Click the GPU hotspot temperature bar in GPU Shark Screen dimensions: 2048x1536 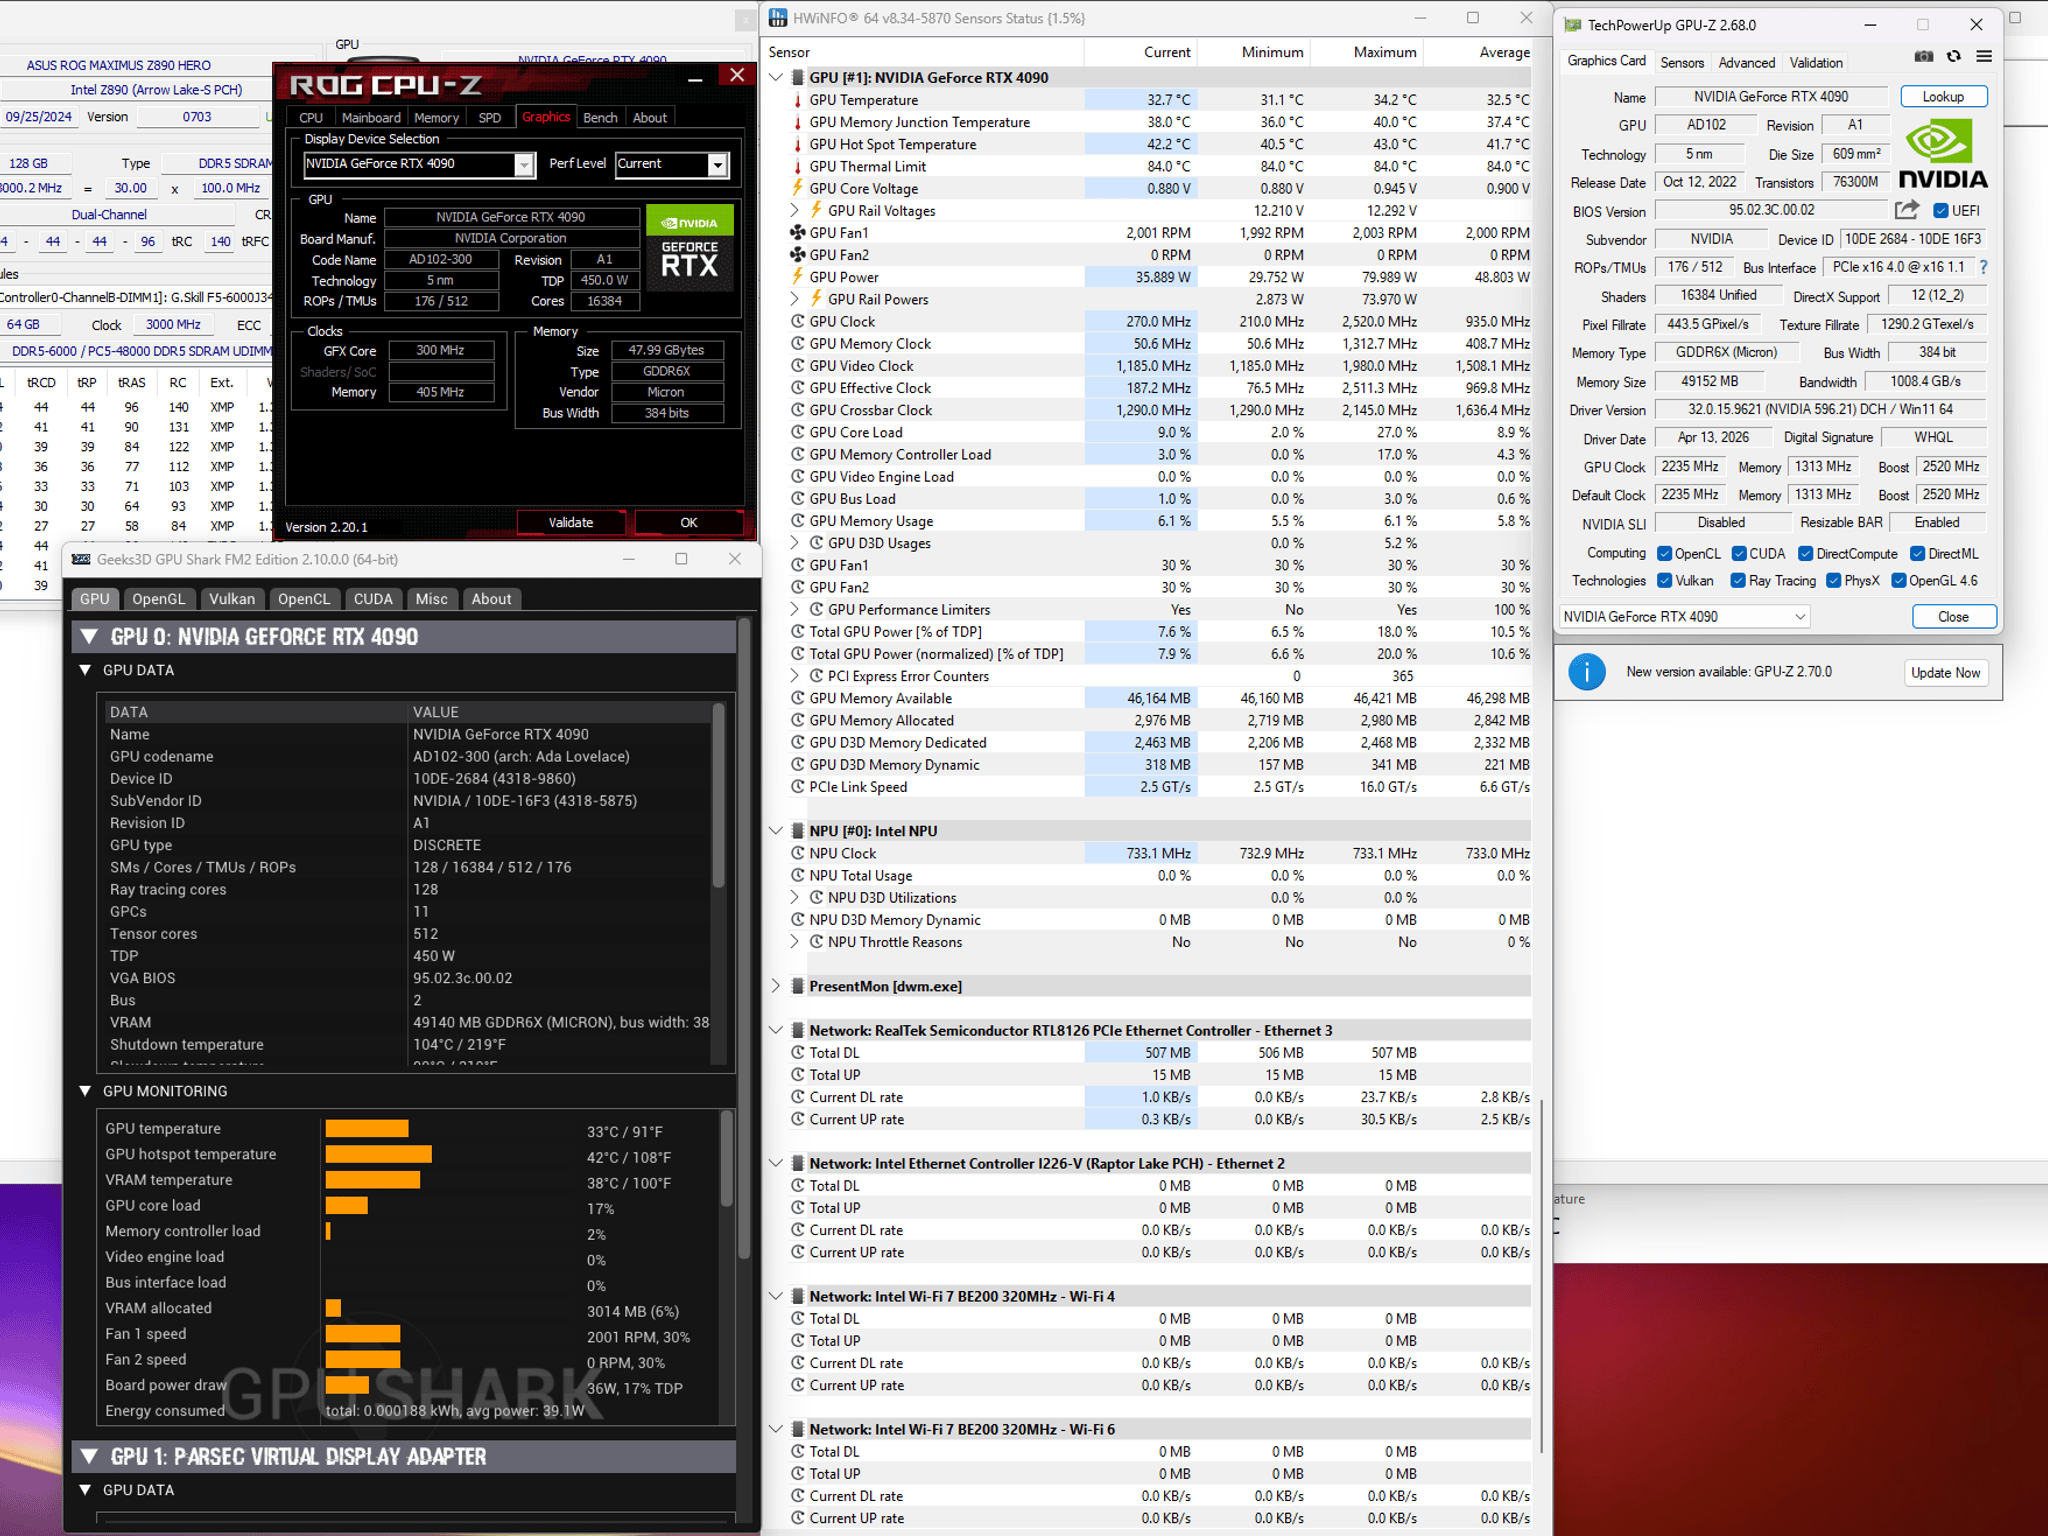point(378,1154)
